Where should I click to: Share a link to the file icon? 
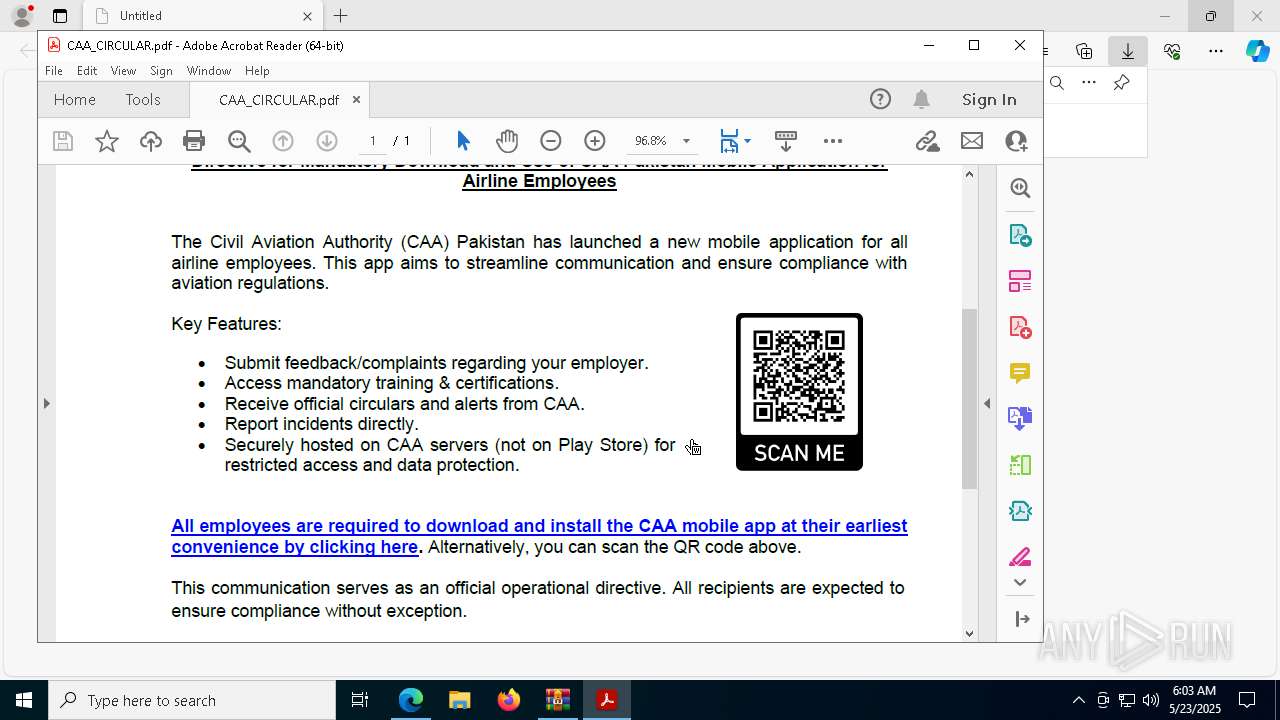(x=928, y=141)
